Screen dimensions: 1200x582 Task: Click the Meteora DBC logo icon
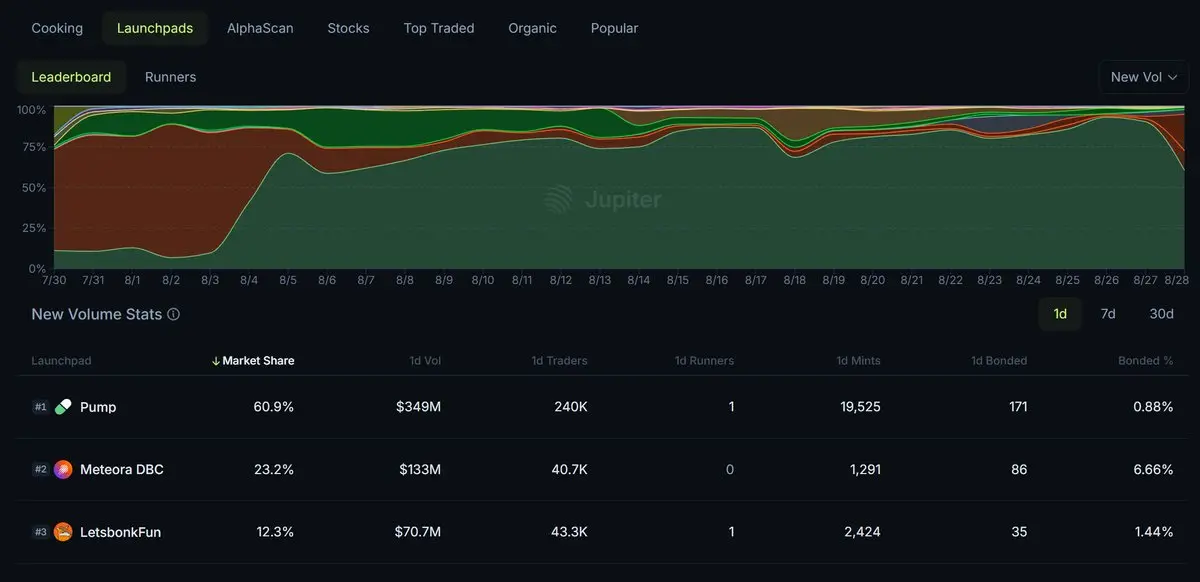point(63,469)
